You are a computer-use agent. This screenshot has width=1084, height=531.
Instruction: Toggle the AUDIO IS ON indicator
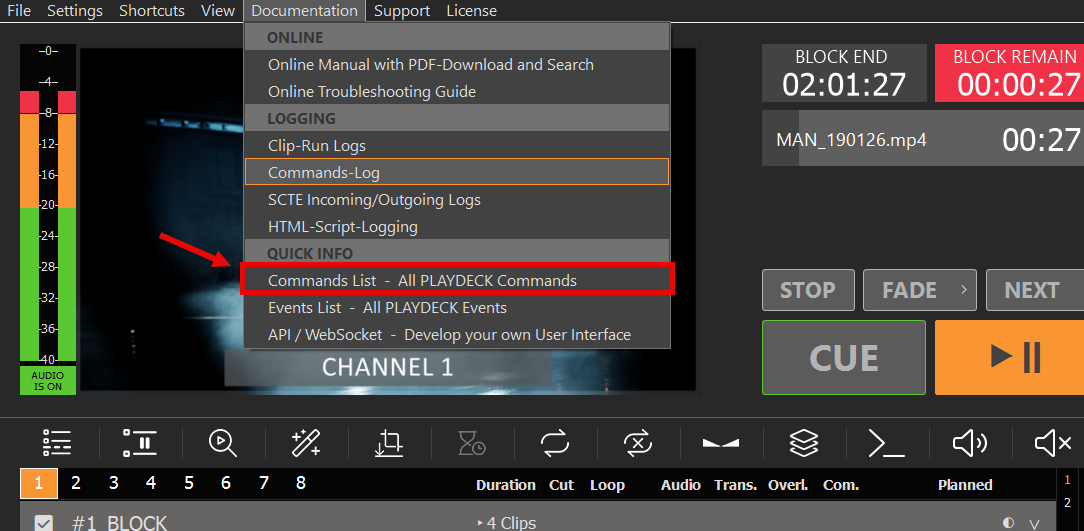(48, 381)
